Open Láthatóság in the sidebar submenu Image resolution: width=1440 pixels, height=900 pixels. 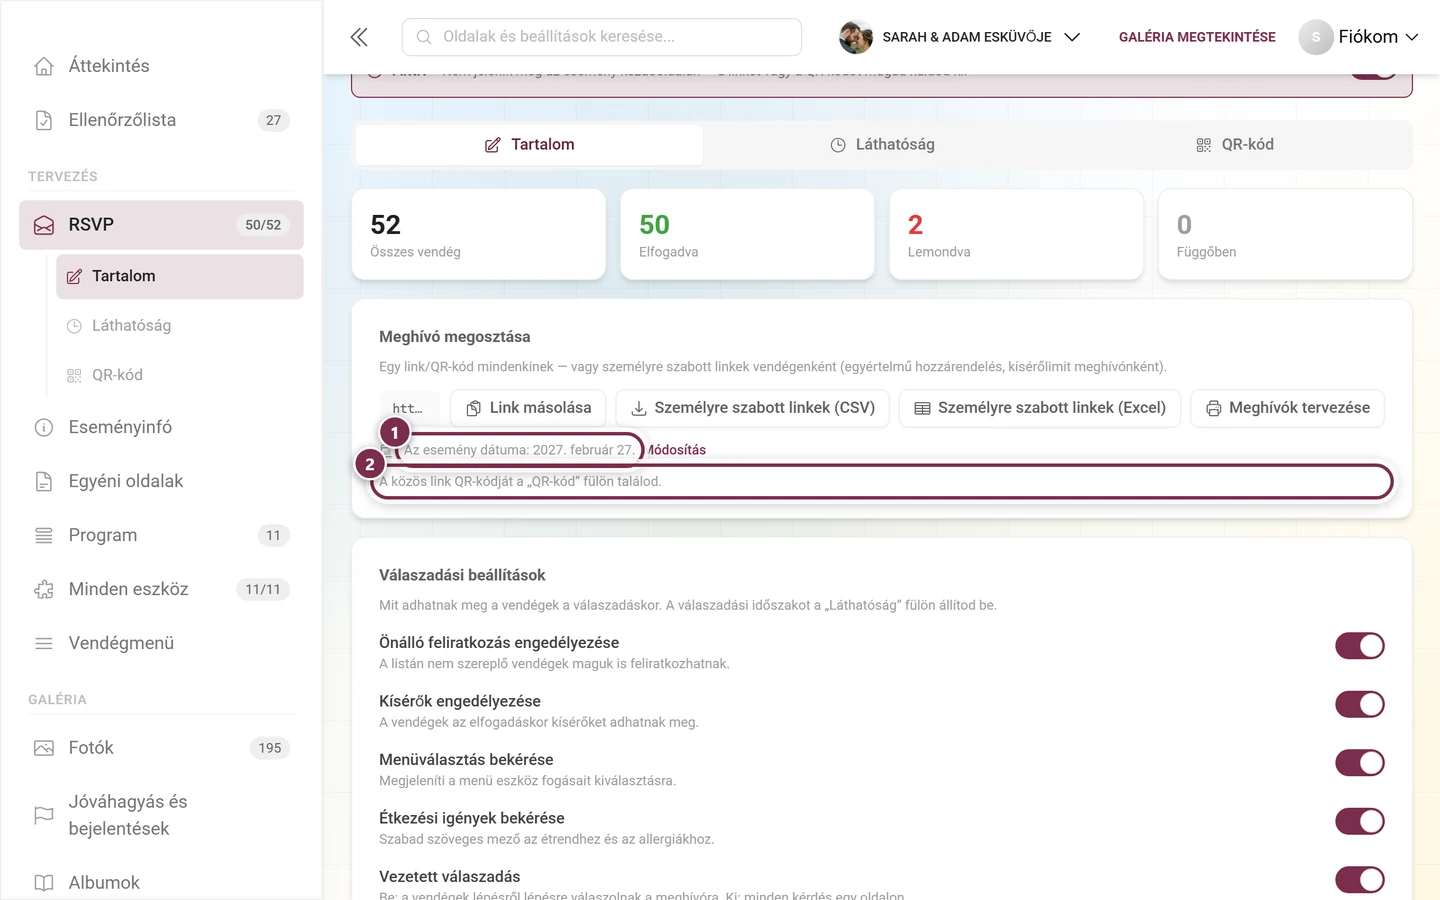180,326
